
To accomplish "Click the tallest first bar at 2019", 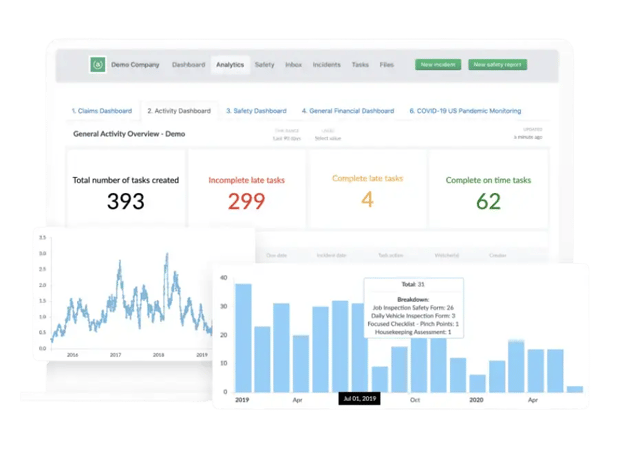I will tap(243, 338).
